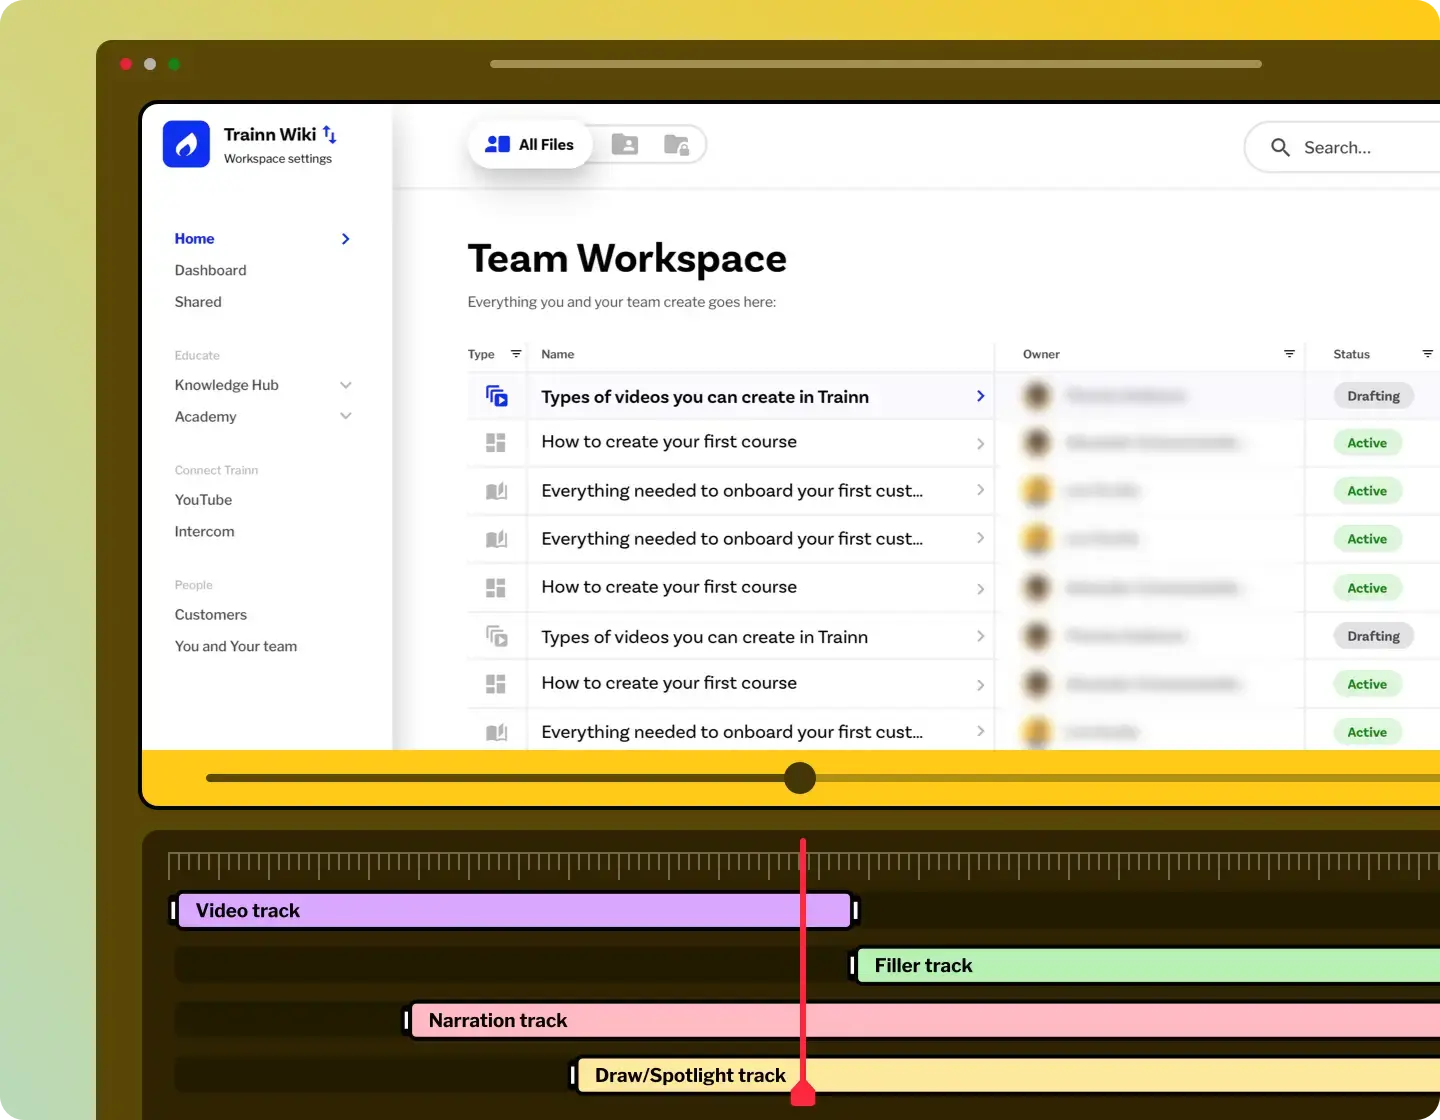Select the pink Narration track clip
The image size is (1440, 1120).
[925, 1021]
